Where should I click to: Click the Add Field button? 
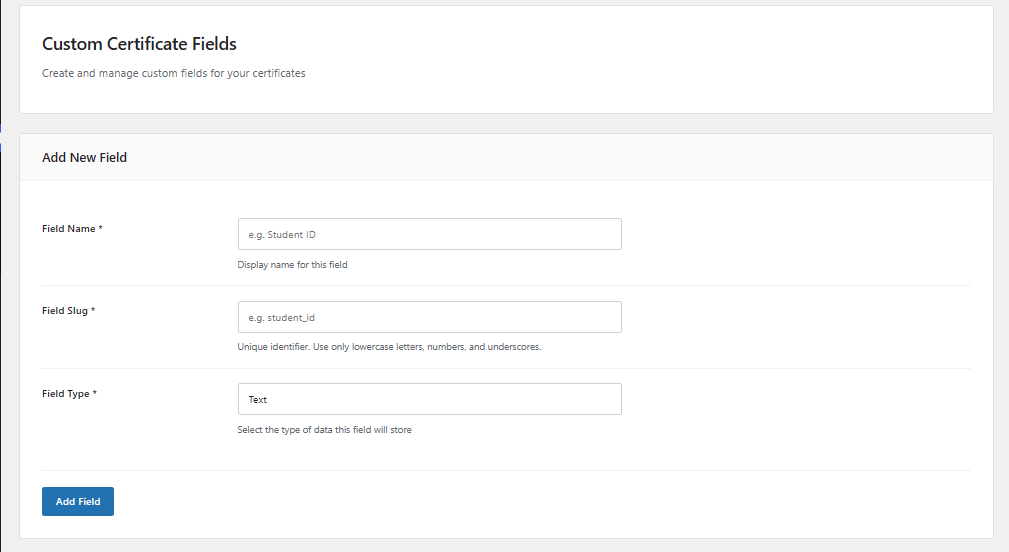pos(78,501)
